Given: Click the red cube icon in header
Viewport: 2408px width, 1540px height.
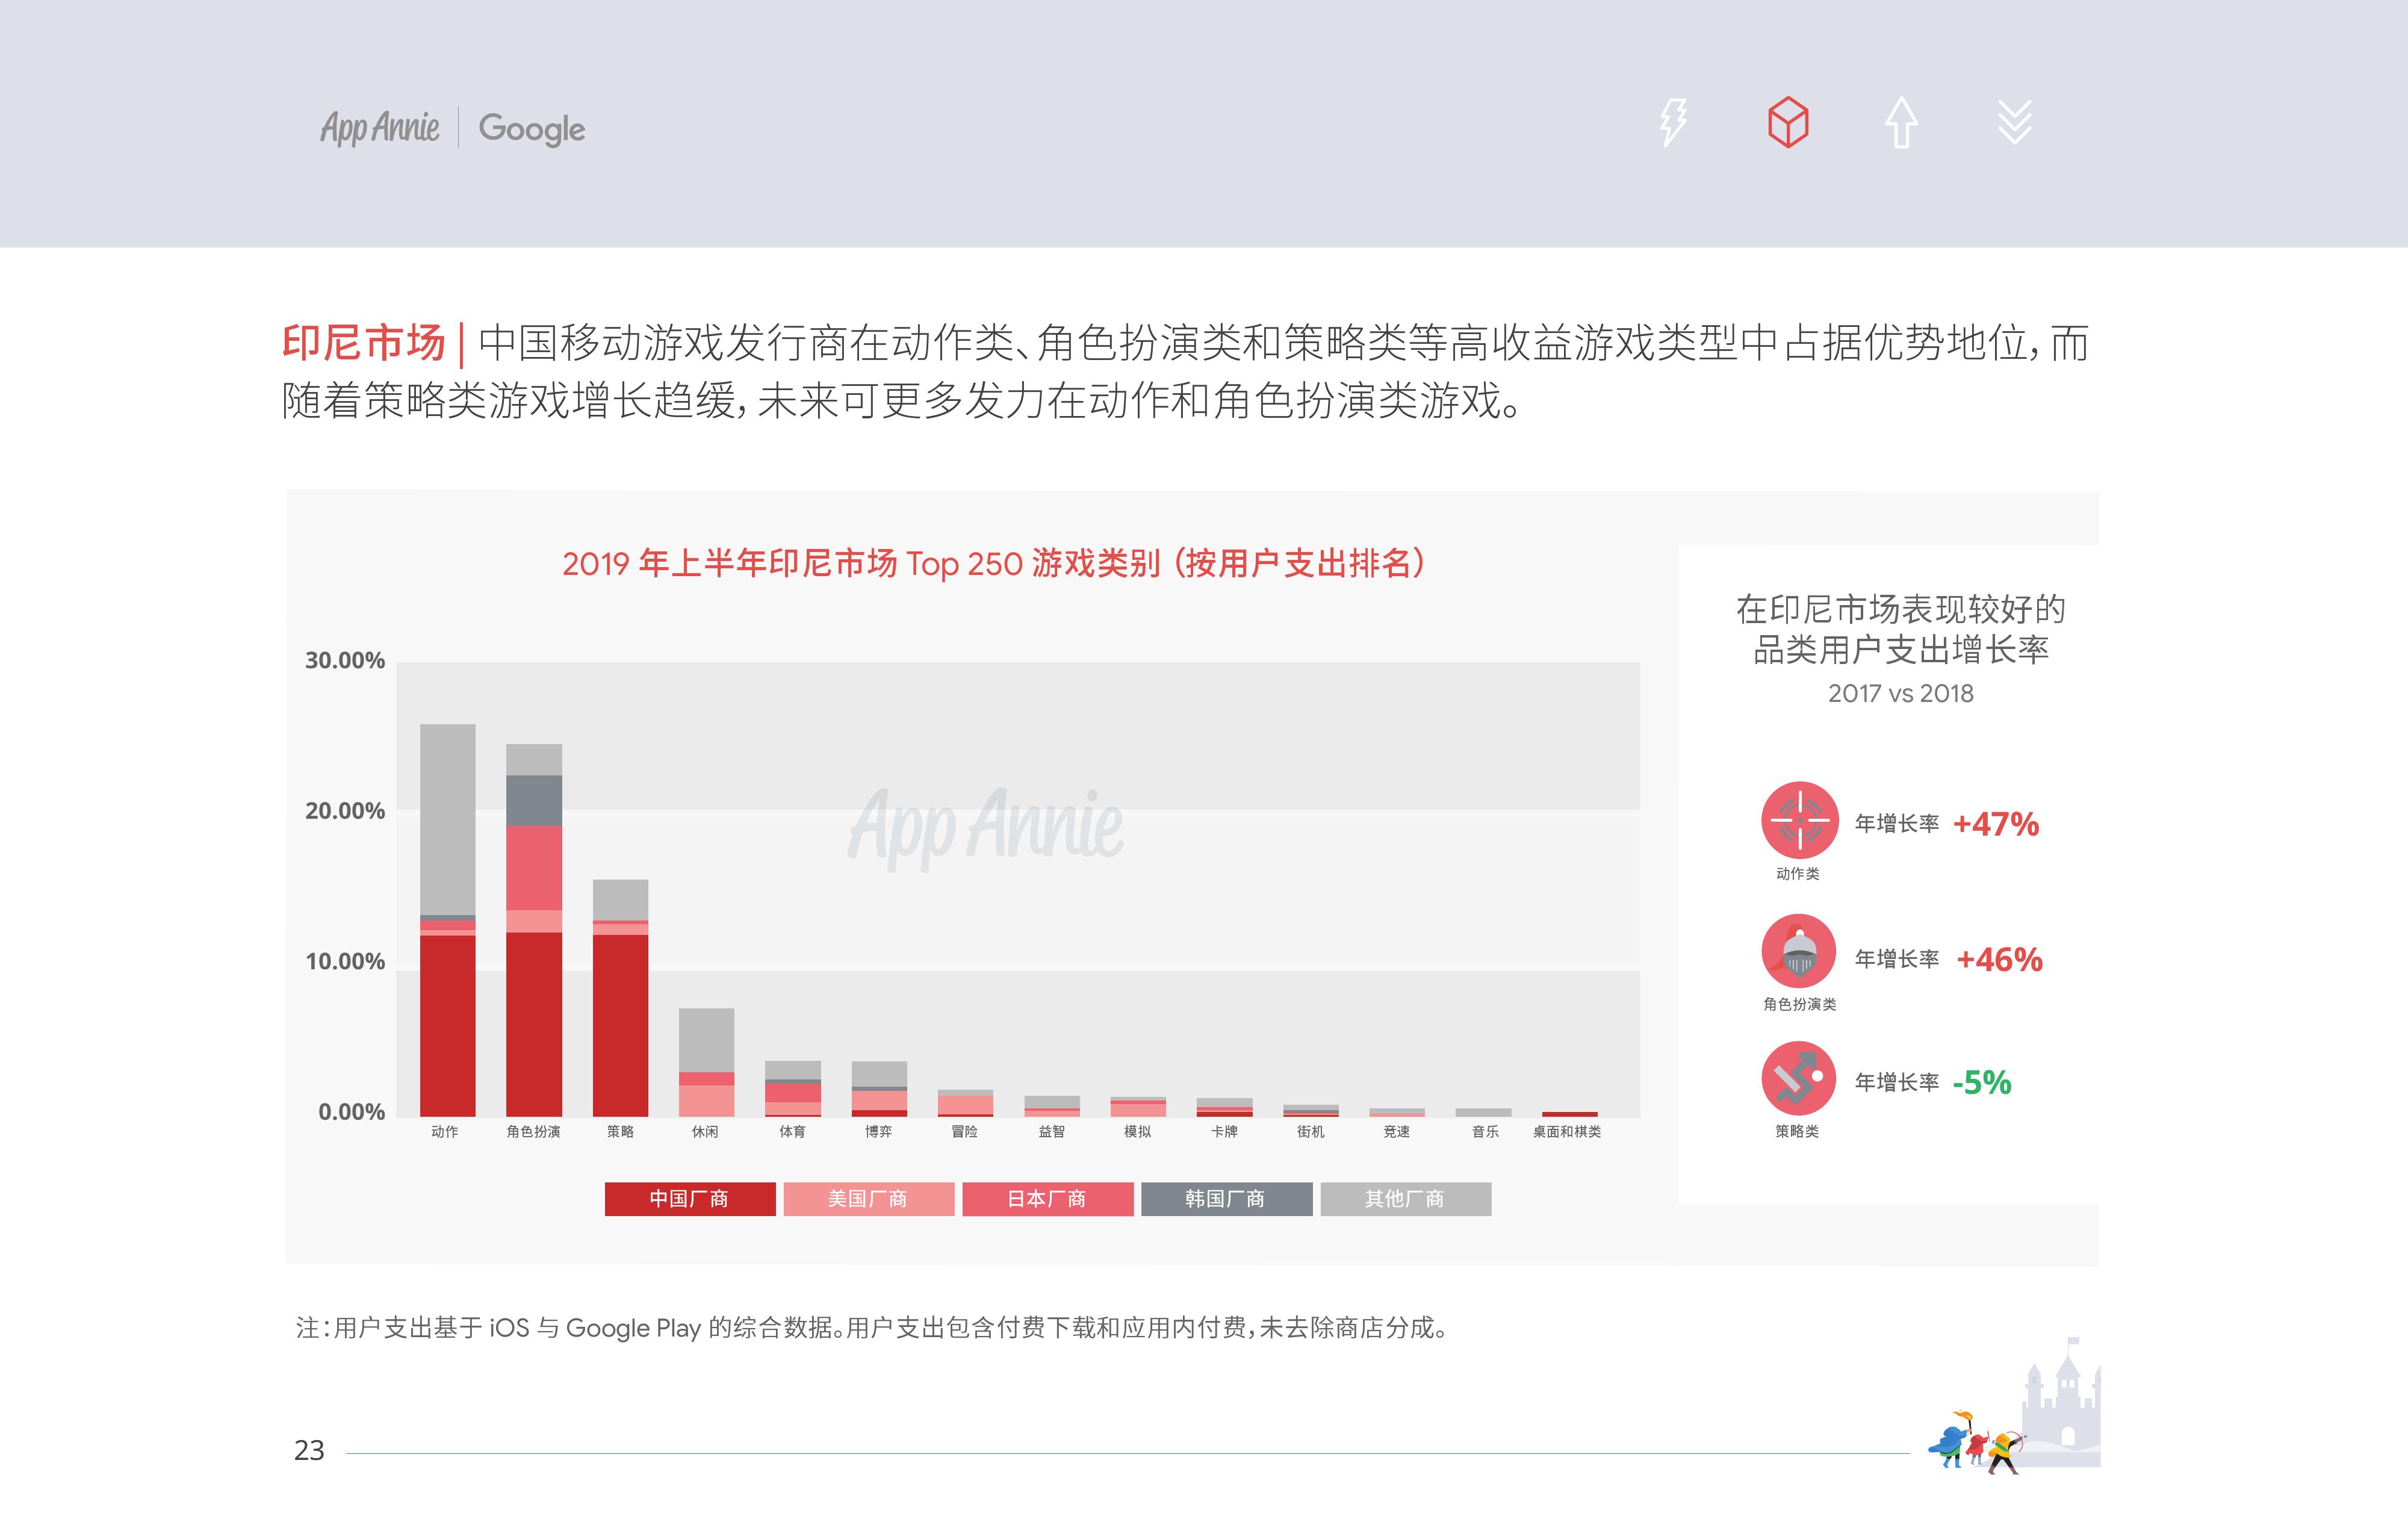Looking at the screenshot, I should (x=1787, y=123).
